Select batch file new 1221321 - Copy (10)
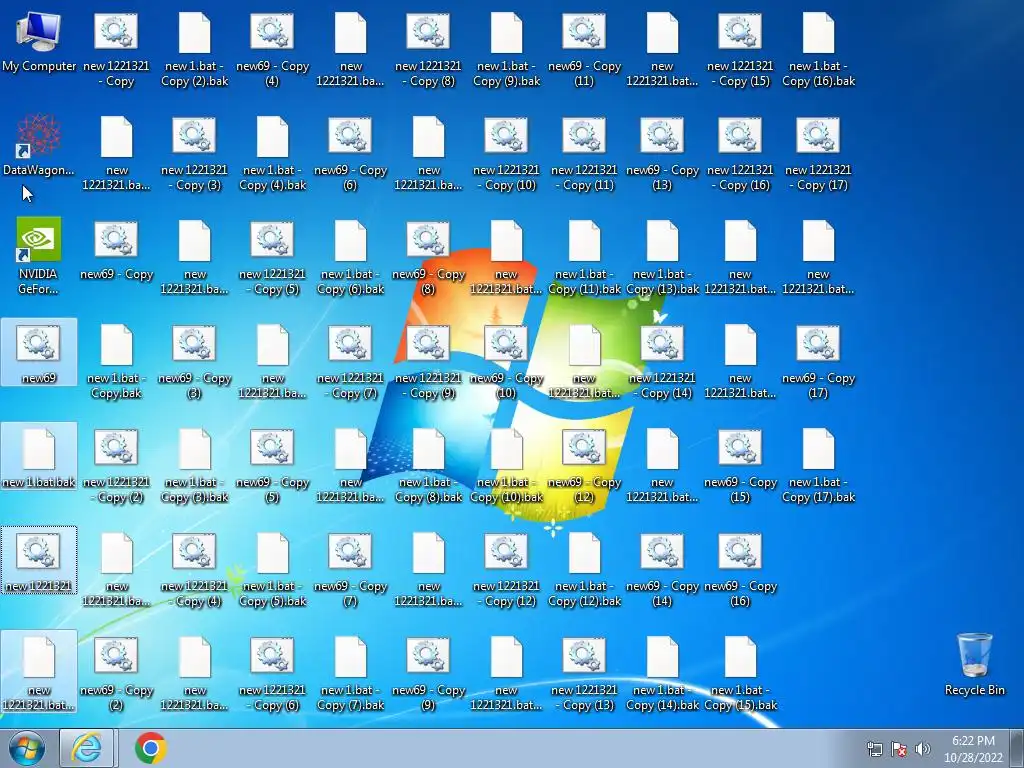Screen dimensions: 1024x768 coord(506,153)
